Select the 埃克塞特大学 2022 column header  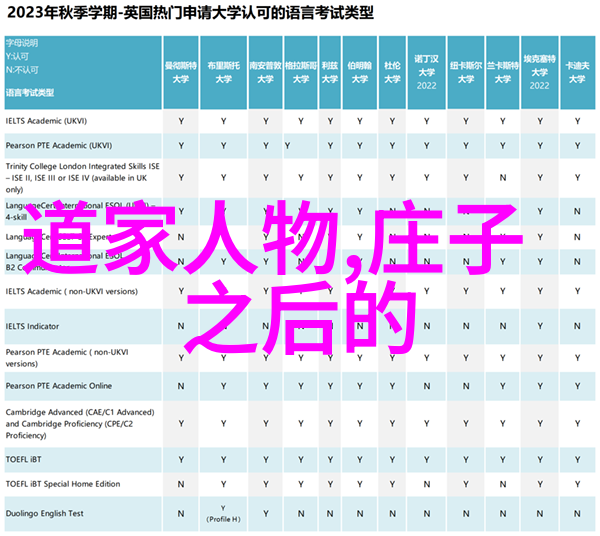(539, 72)
